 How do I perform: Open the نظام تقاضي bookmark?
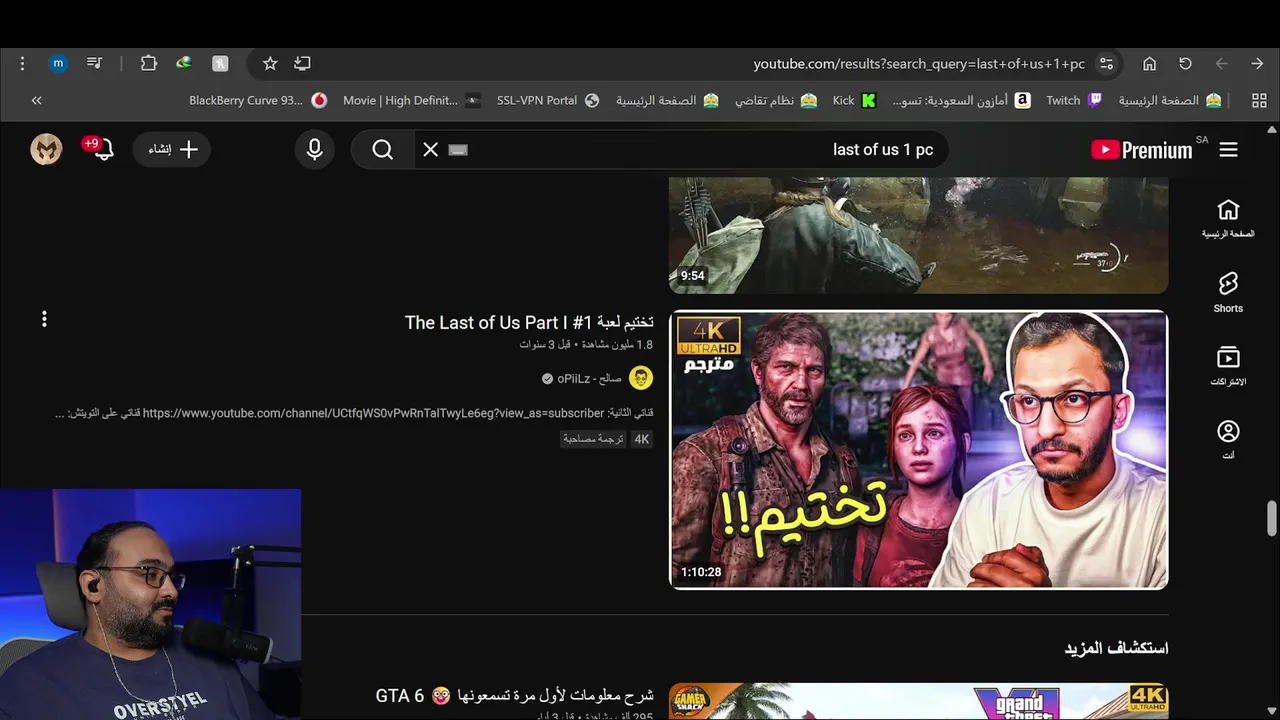(x=776, y=101)
